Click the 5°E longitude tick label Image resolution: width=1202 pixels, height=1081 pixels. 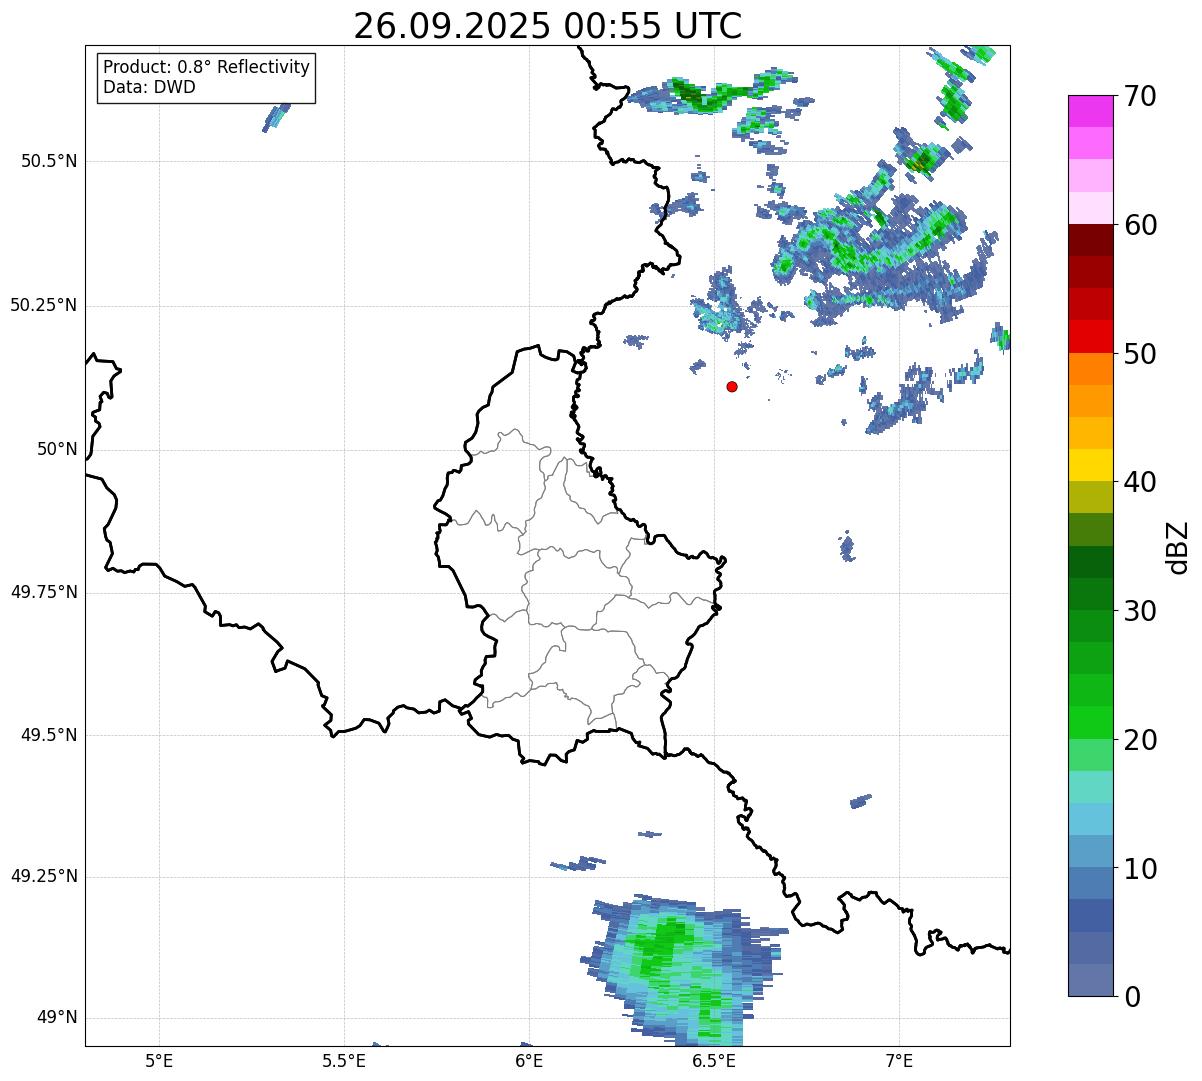coord(159,1060)
